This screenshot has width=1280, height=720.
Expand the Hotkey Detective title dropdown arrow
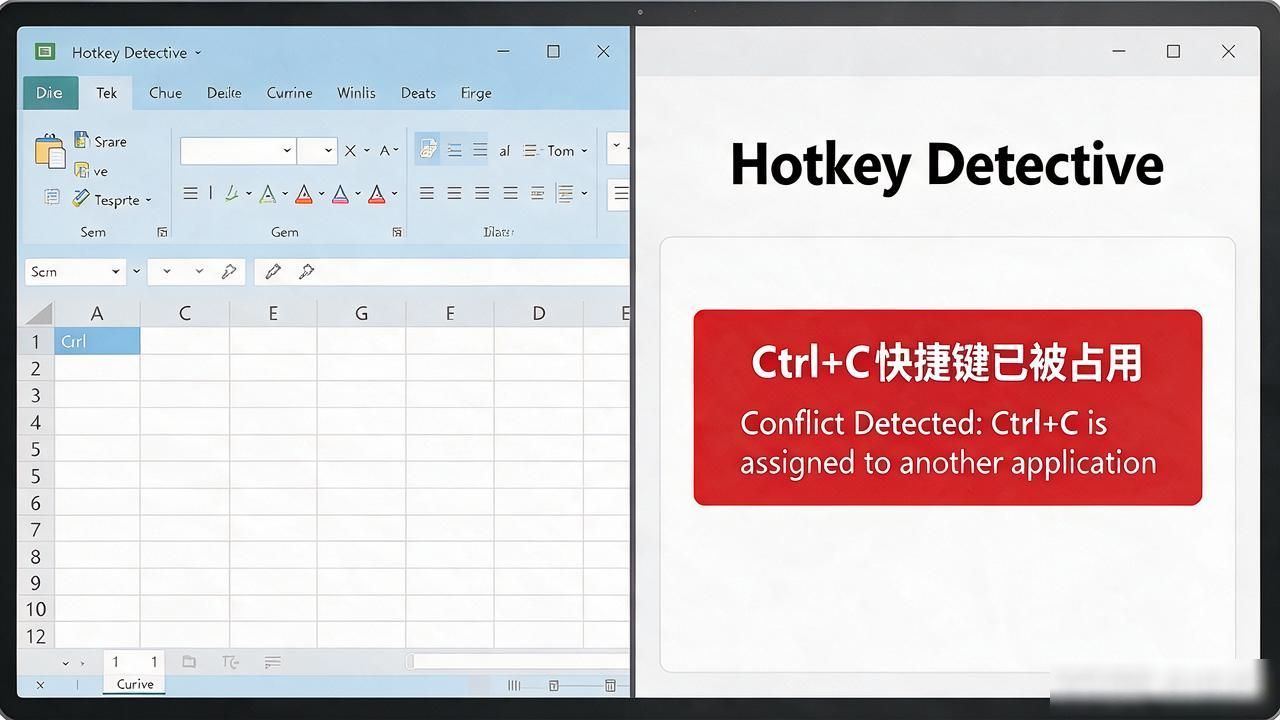[197, 53]
